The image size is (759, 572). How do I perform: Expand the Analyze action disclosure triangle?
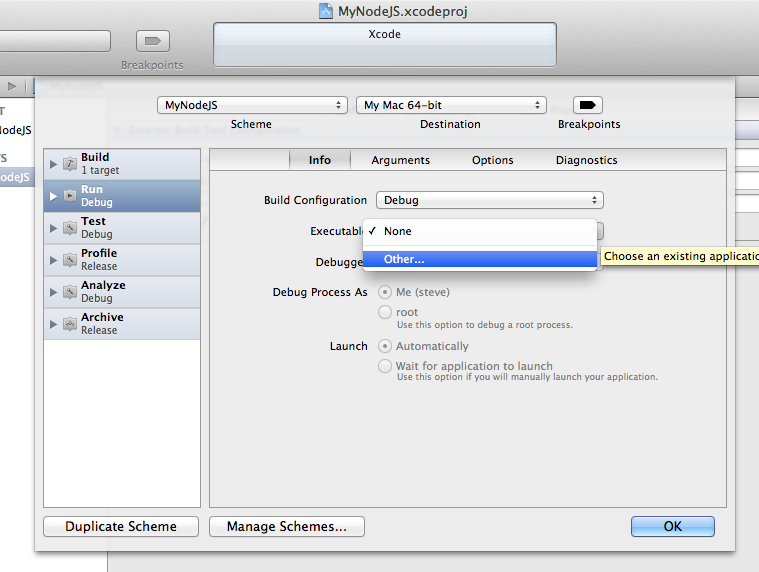(53, 292)
